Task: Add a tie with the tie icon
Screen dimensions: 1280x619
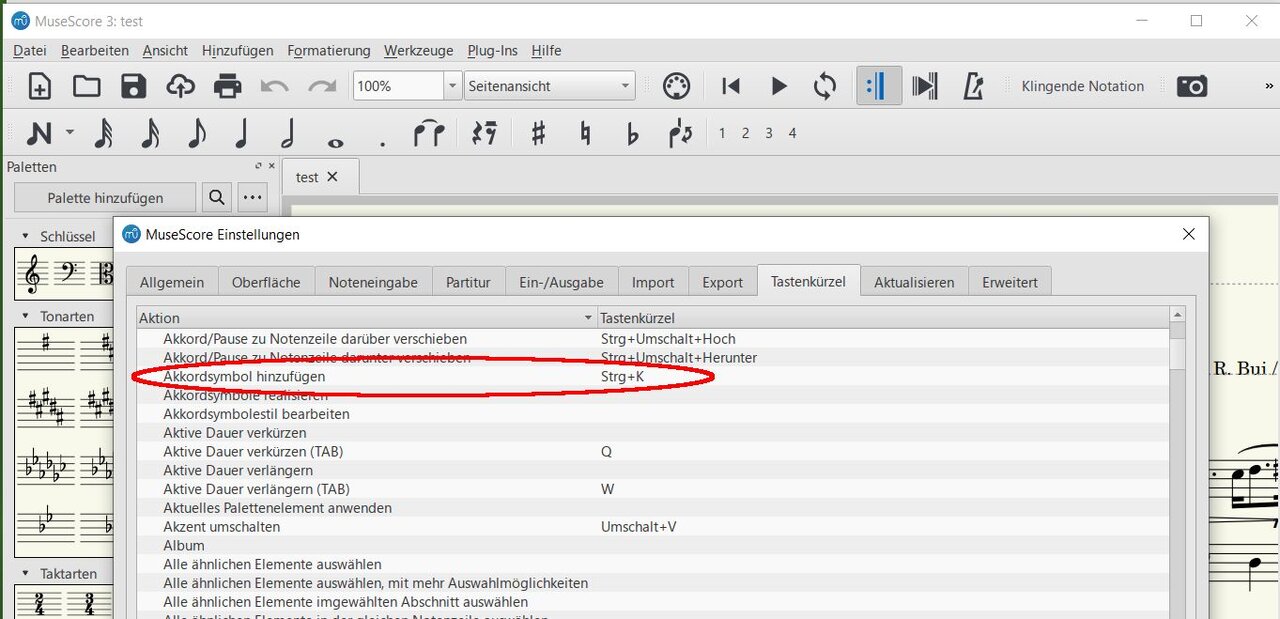Action: (429, 133)
